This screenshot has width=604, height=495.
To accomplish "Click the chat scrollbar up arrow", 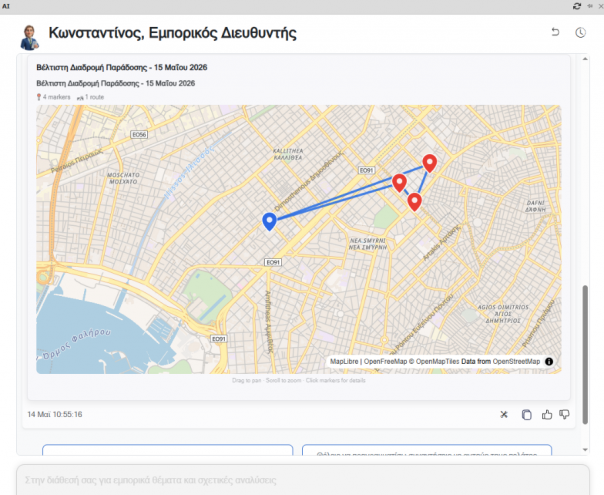I will point(585,59).
